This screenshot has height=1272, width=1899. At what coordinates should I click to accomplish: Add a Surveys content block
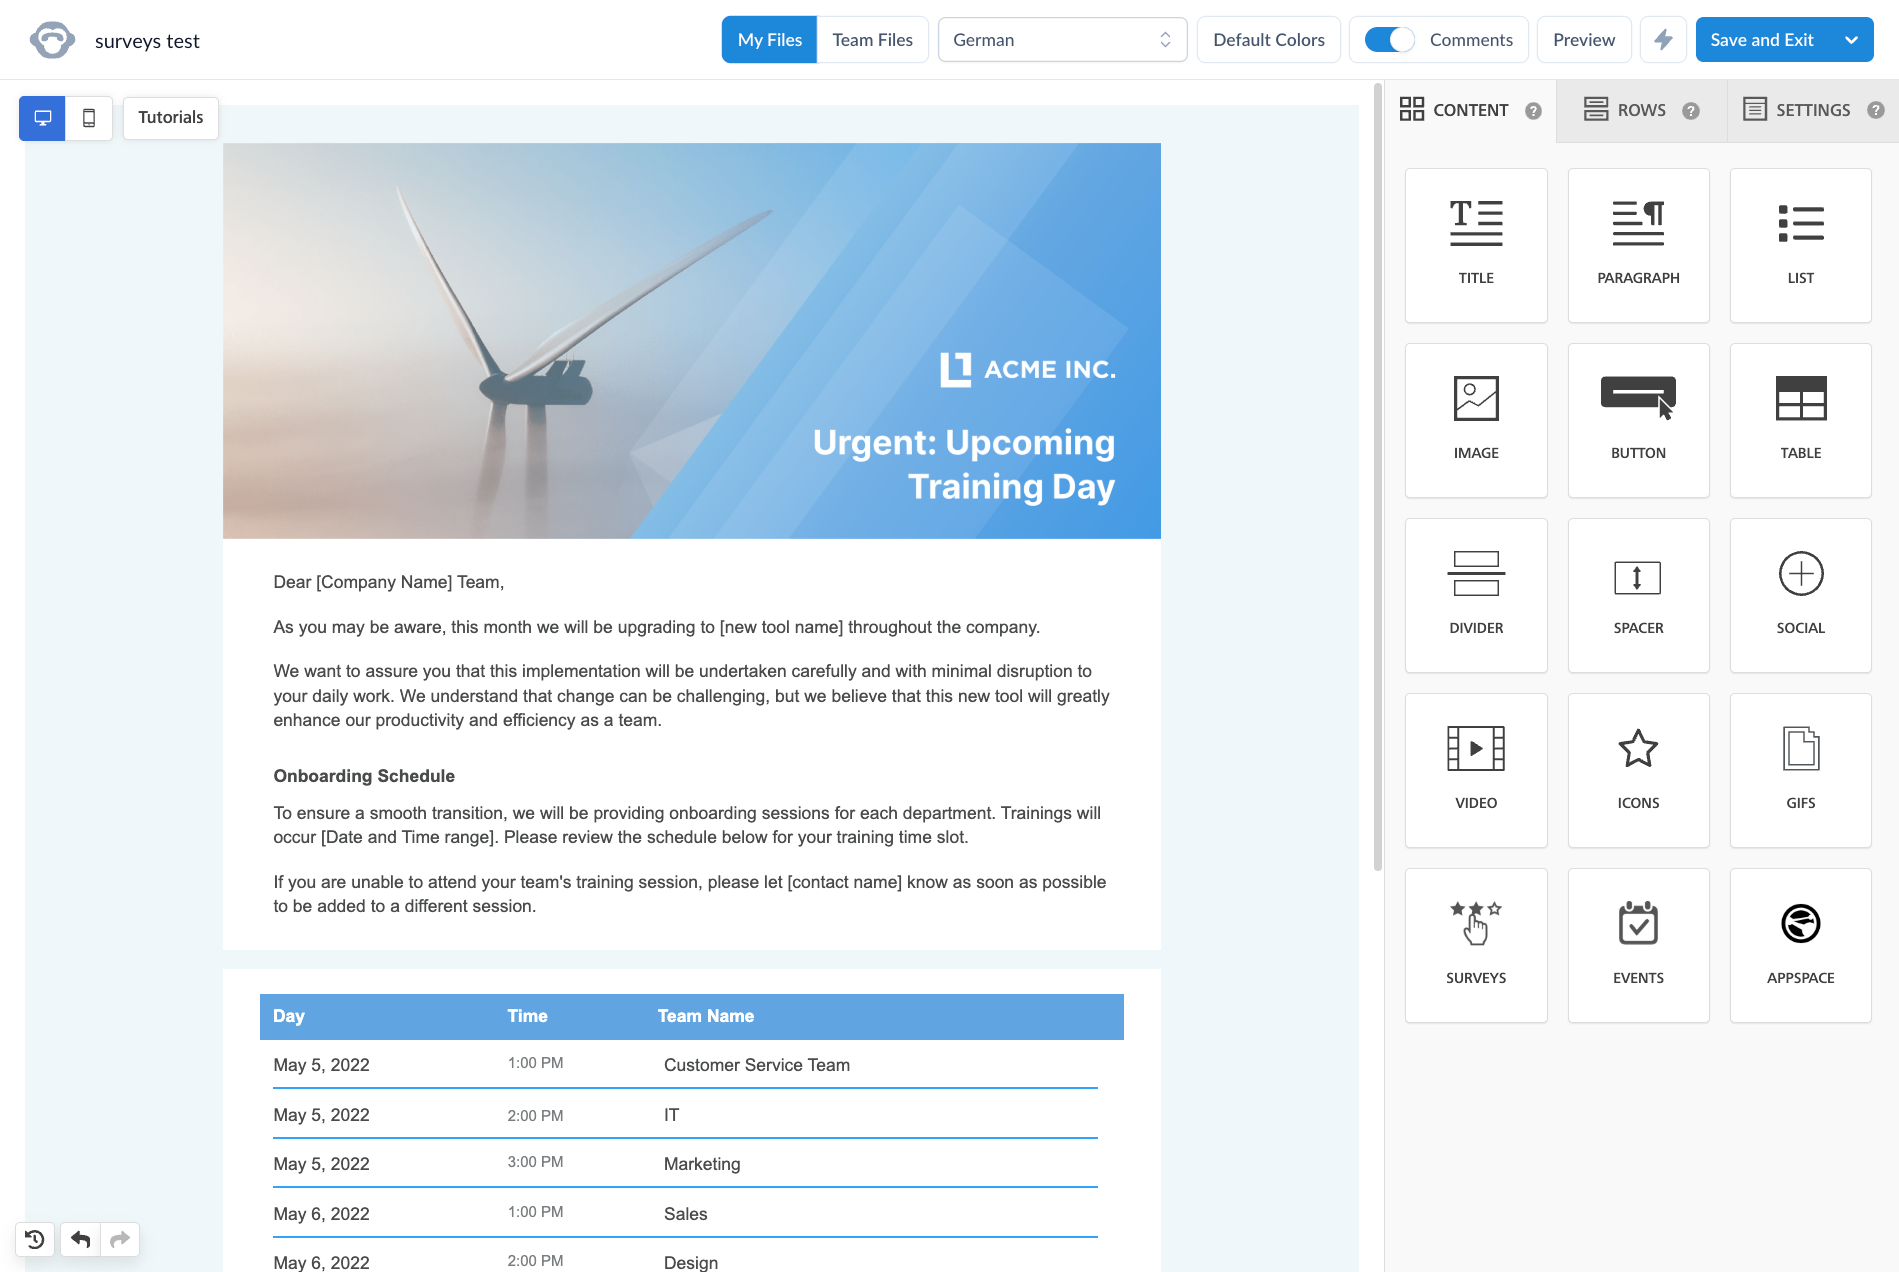tap(1476, 945)
